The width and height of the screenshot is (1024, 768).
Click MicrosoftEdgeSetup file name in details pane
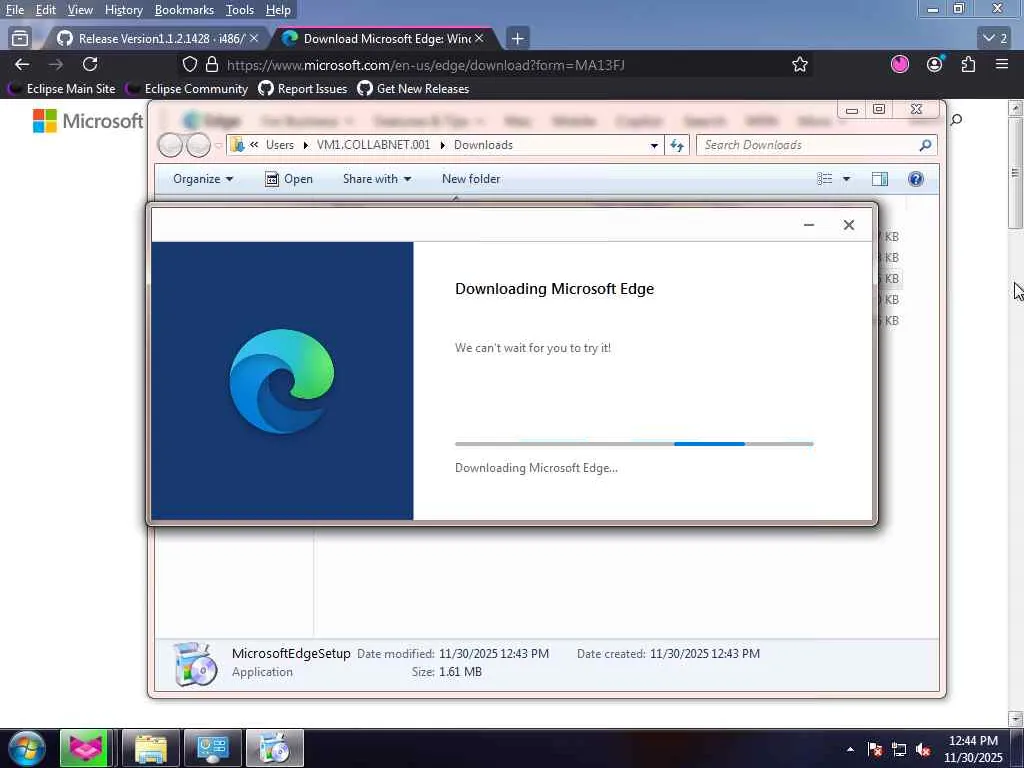tap(291, 653)
